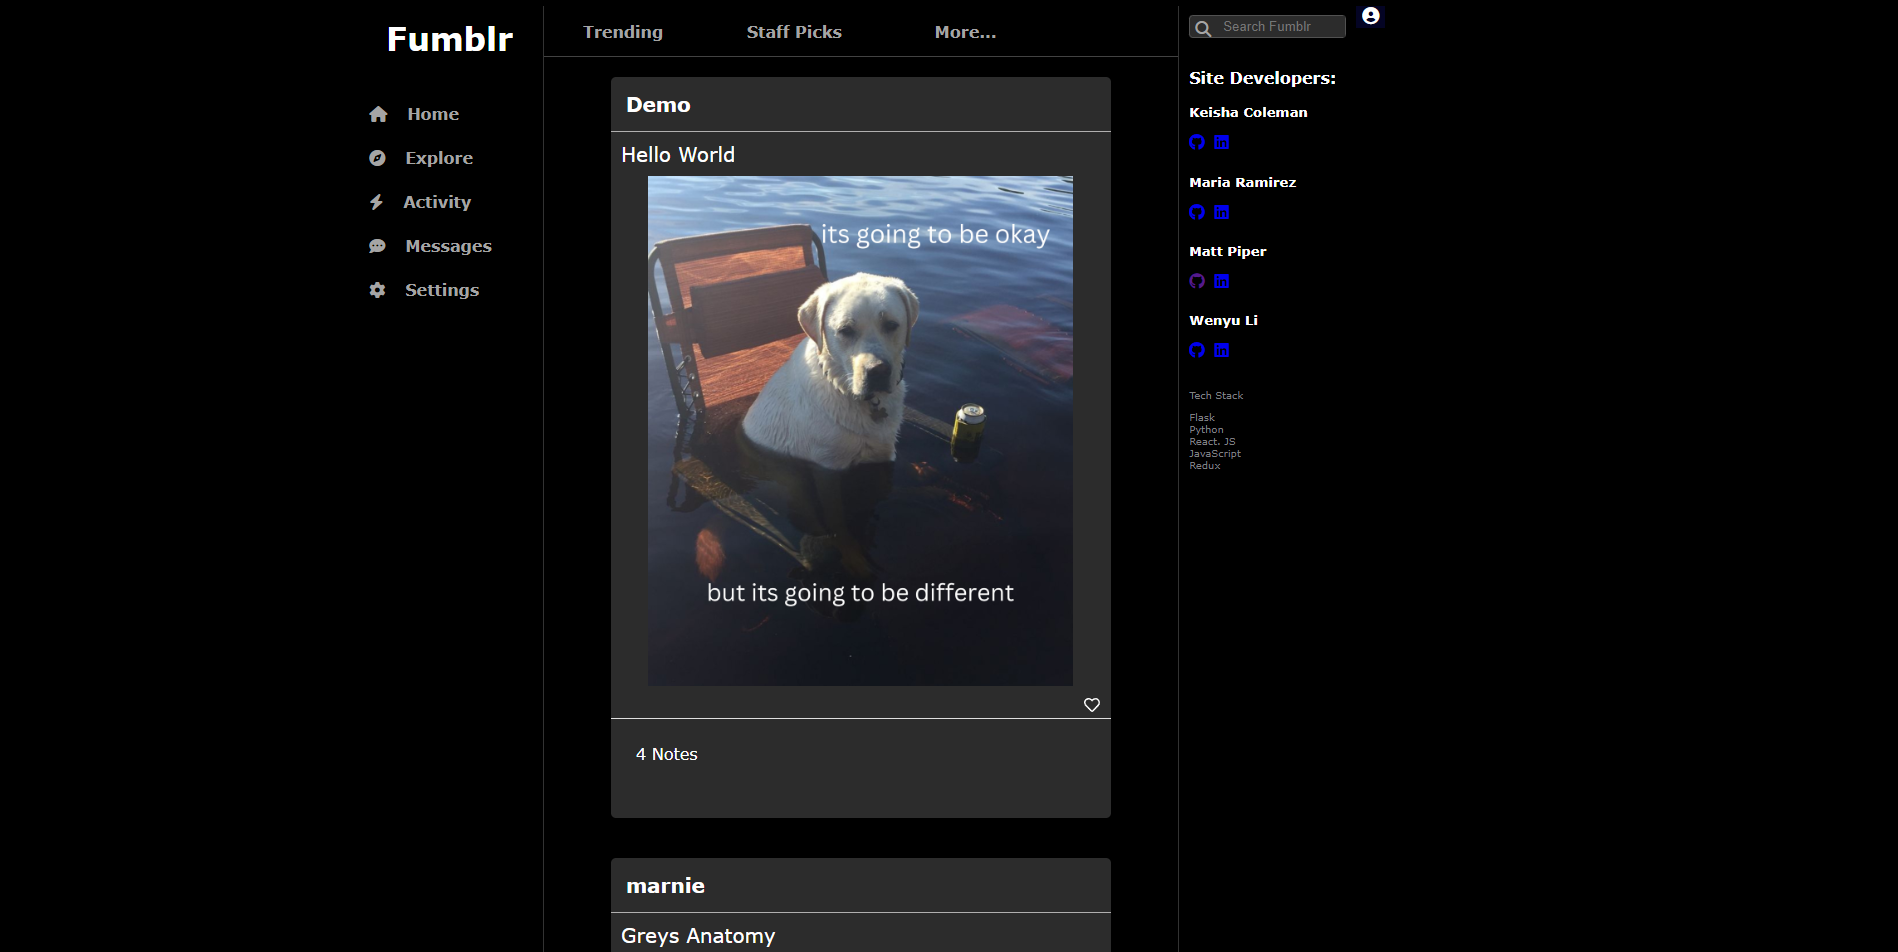Image resolution: width=1898 pixels, height=952 pixels.
Task: Expand the More... menu
Action: coord(964,32)
